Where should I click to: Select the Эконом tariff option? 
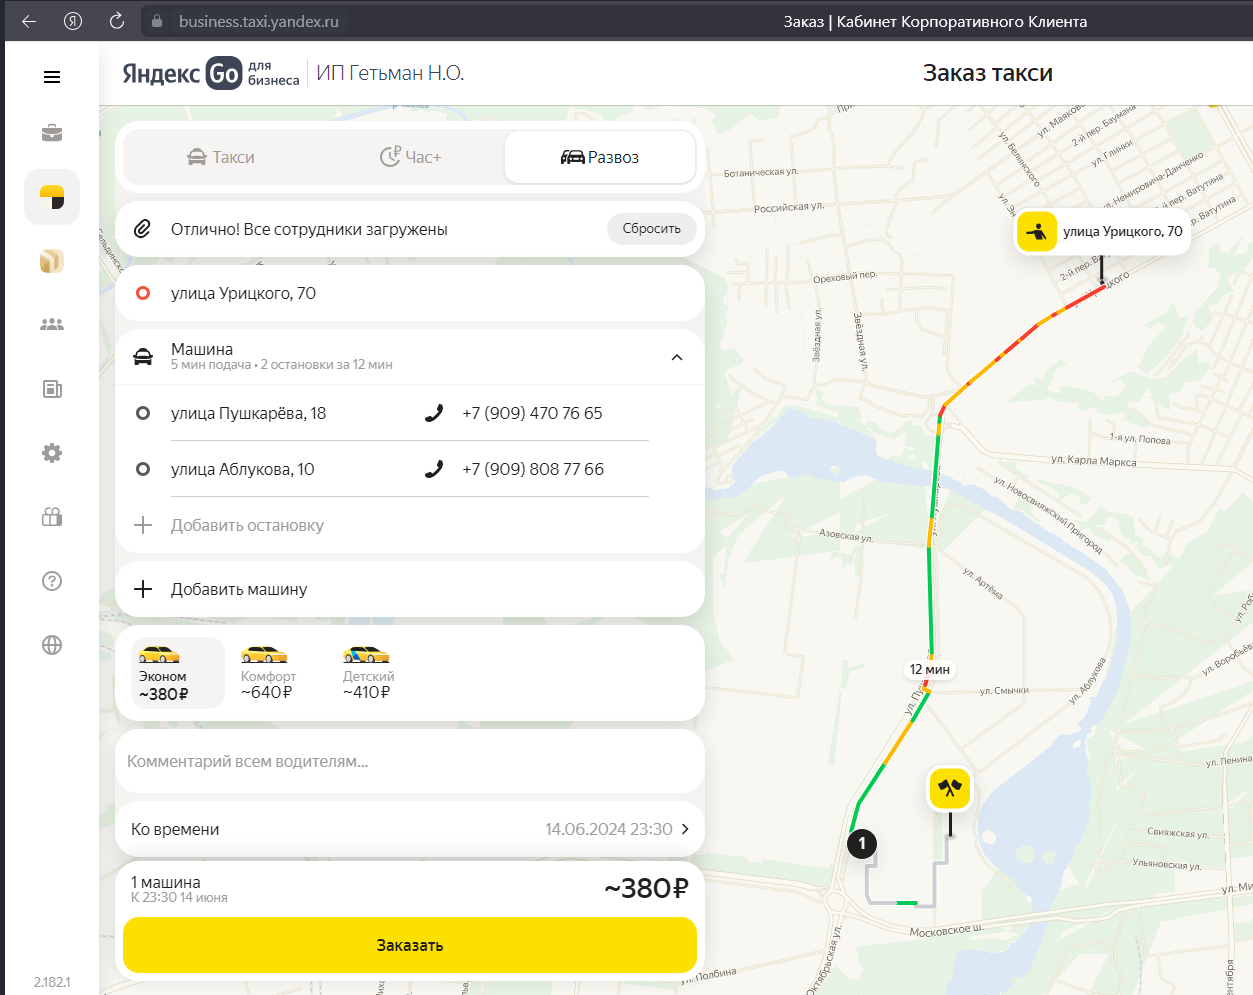[177, 673]
